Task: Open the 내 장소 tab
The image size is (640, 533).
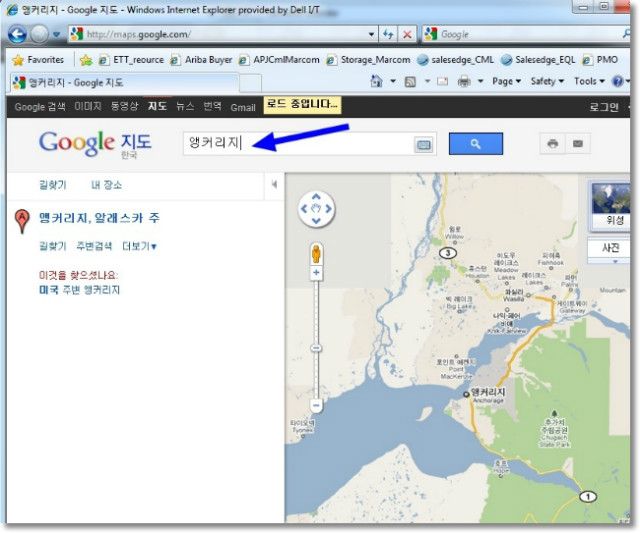Action: 107,185
